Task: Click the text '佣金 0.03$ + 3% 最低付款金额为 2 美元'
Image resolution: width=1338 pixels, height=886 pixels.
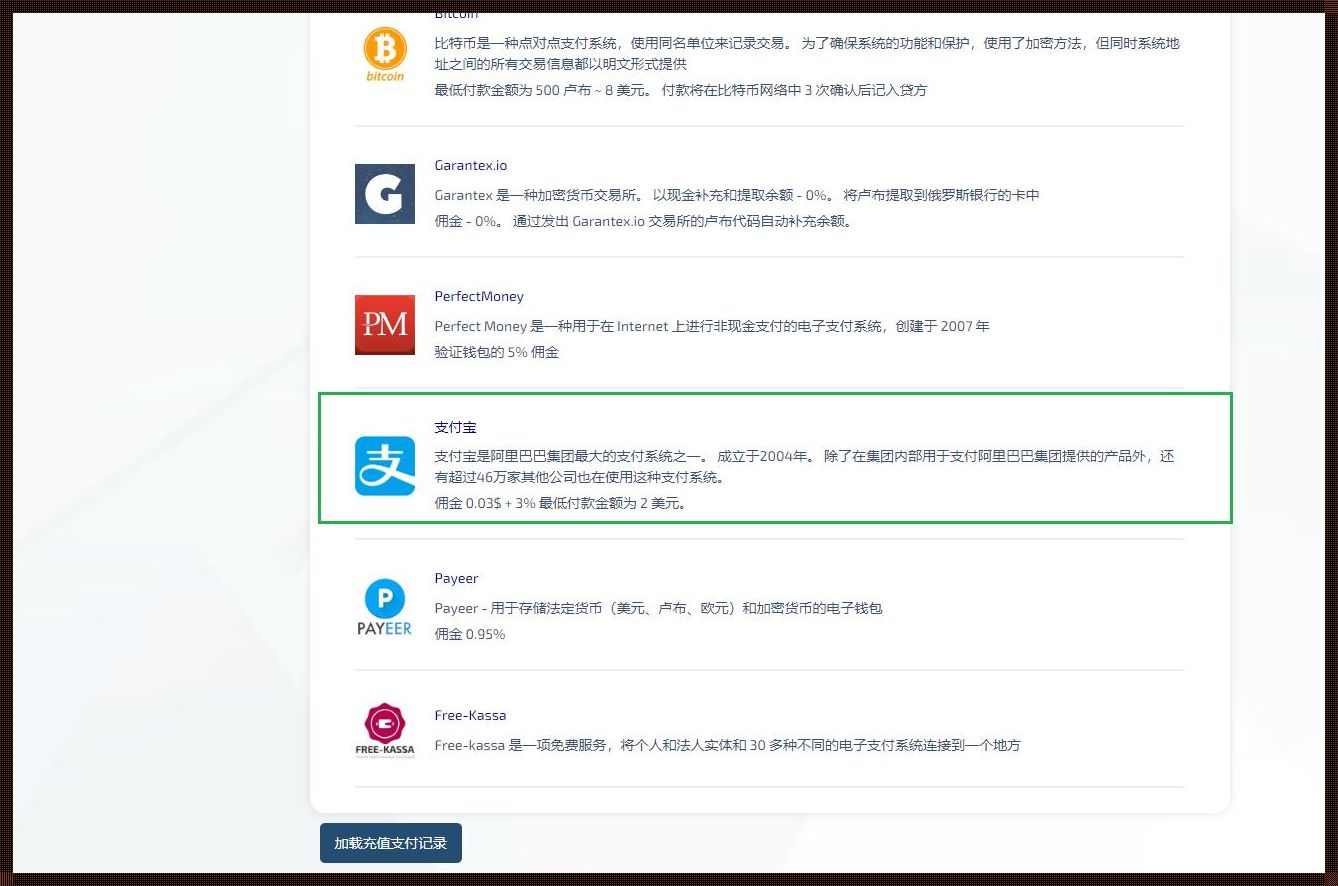Action: (x=560, y=503)
